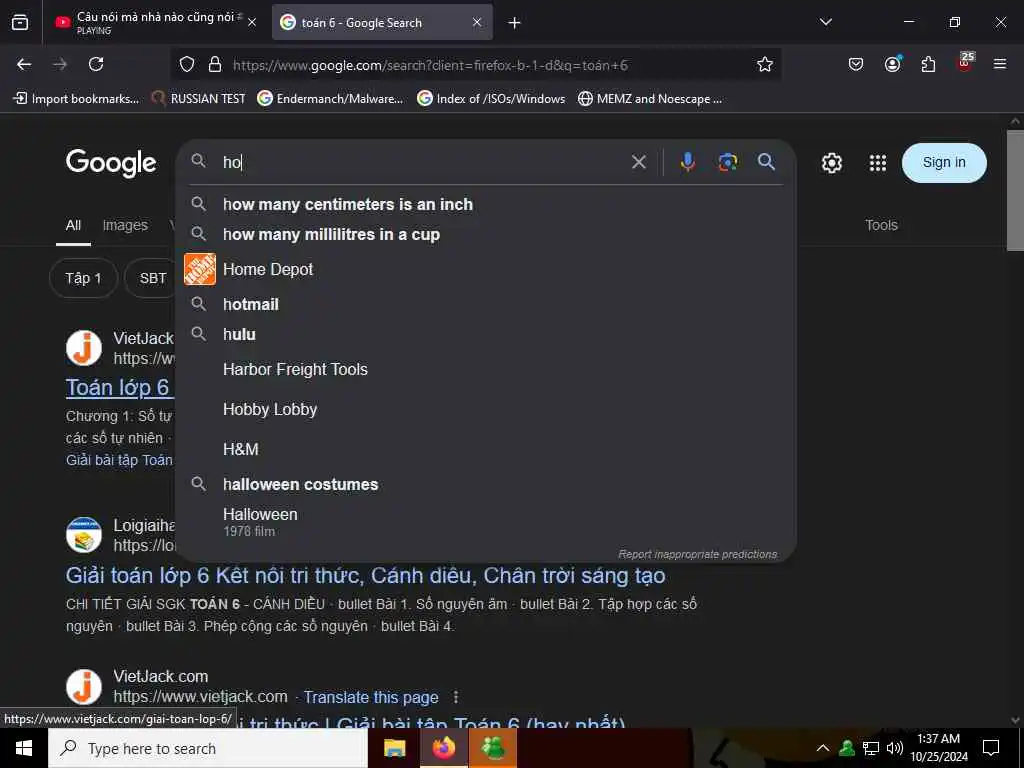The image size is (1024, 768).
Task: Select suggestion how many millilitres in a cup
Action: tap(487, 234)
